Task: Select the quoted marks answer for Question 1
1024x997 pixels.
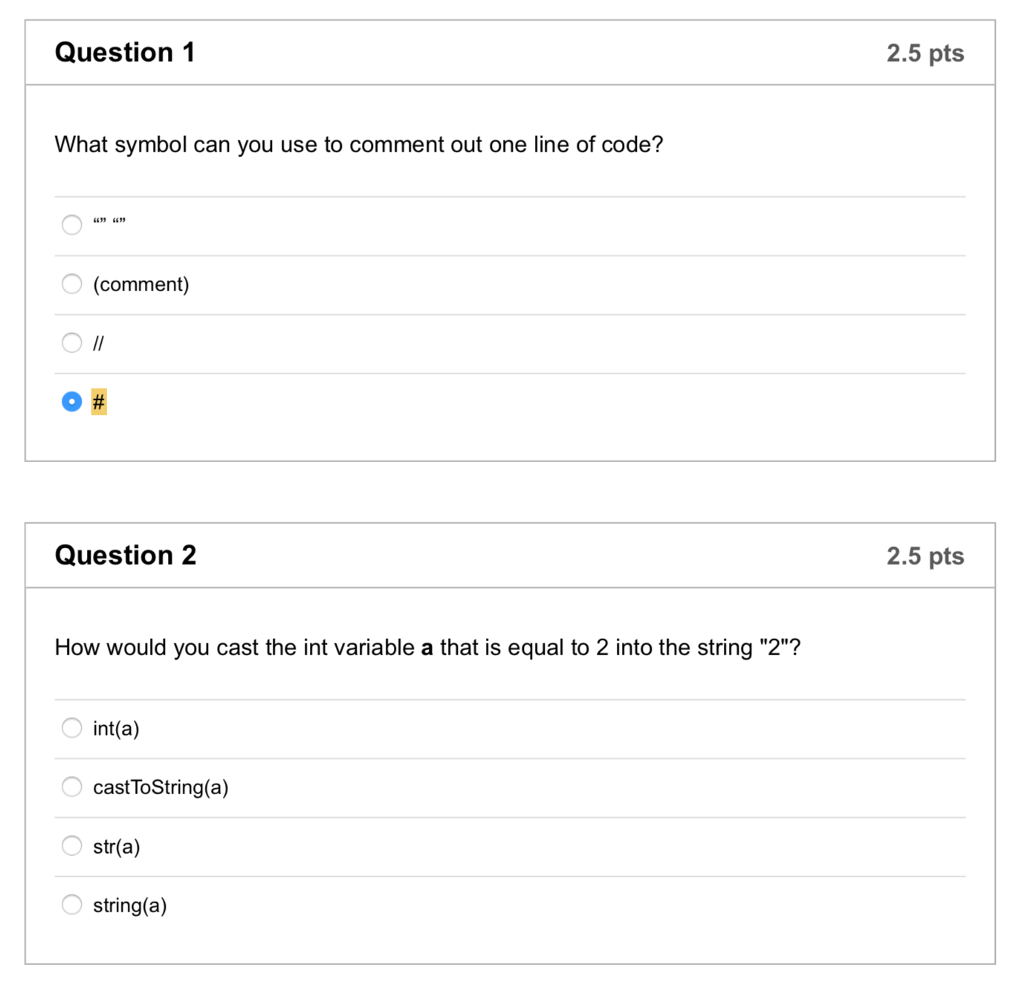Action: pyautogui.click(x=71, y=224)
